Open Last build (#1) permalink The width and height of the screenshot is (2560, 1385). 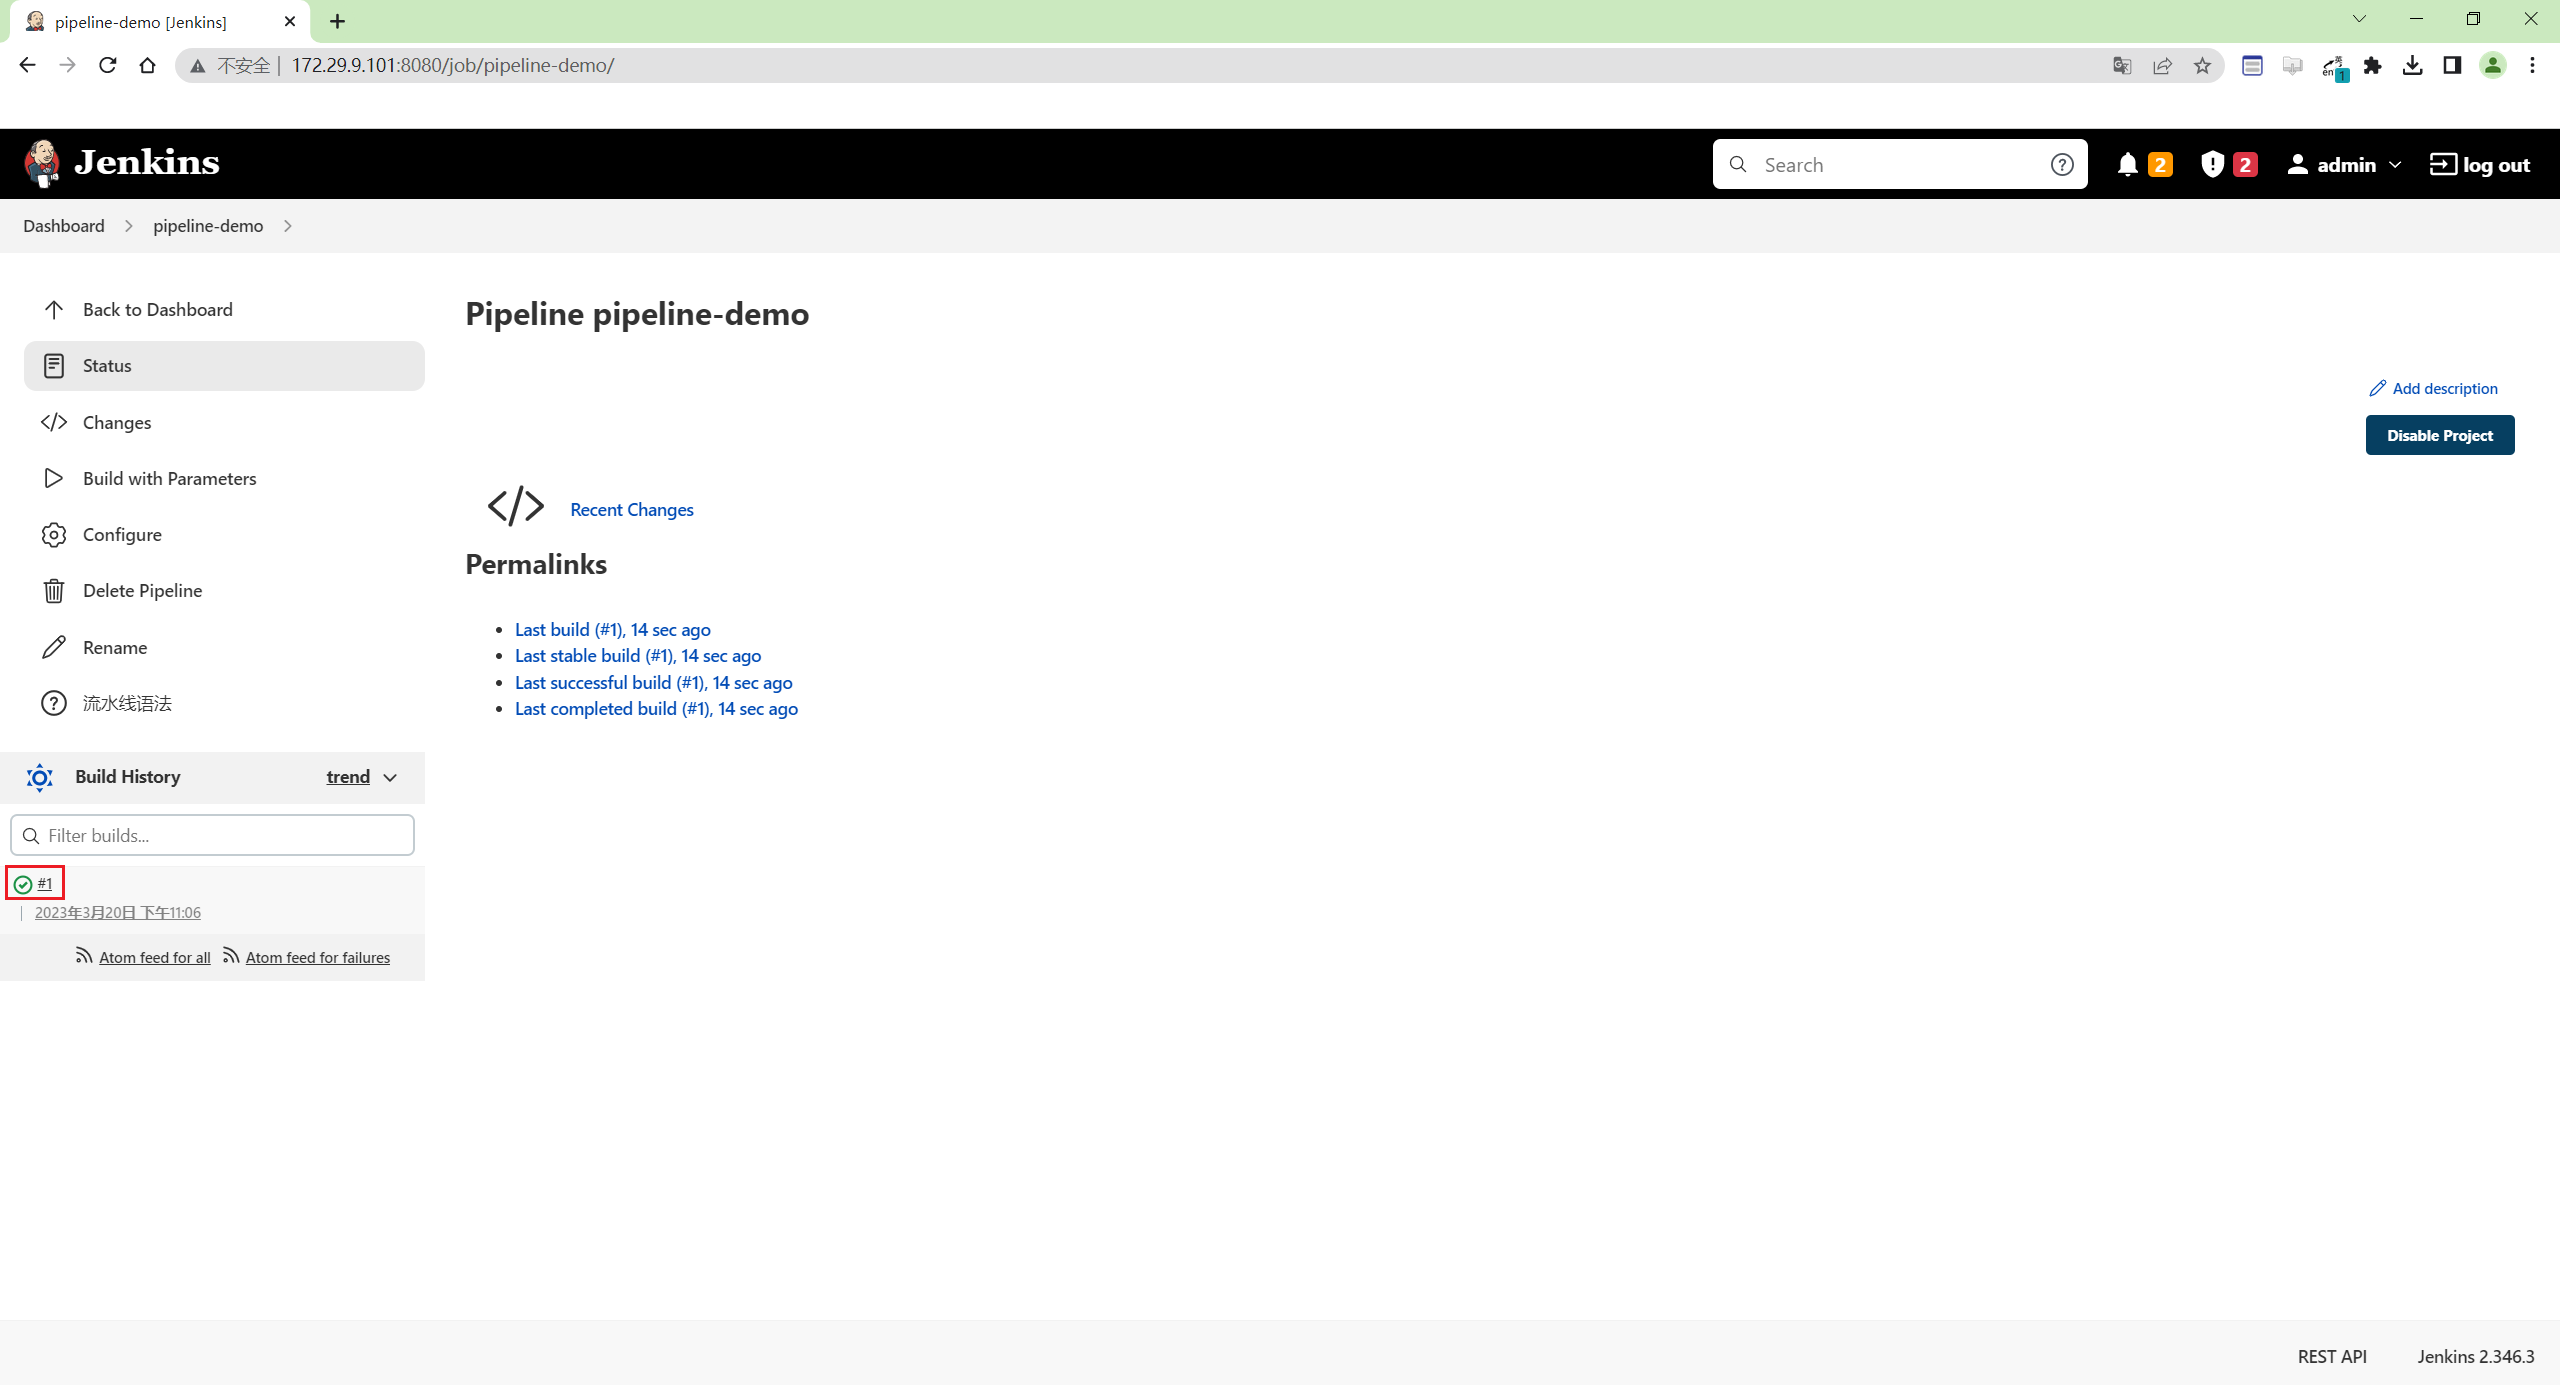(613, 630)
